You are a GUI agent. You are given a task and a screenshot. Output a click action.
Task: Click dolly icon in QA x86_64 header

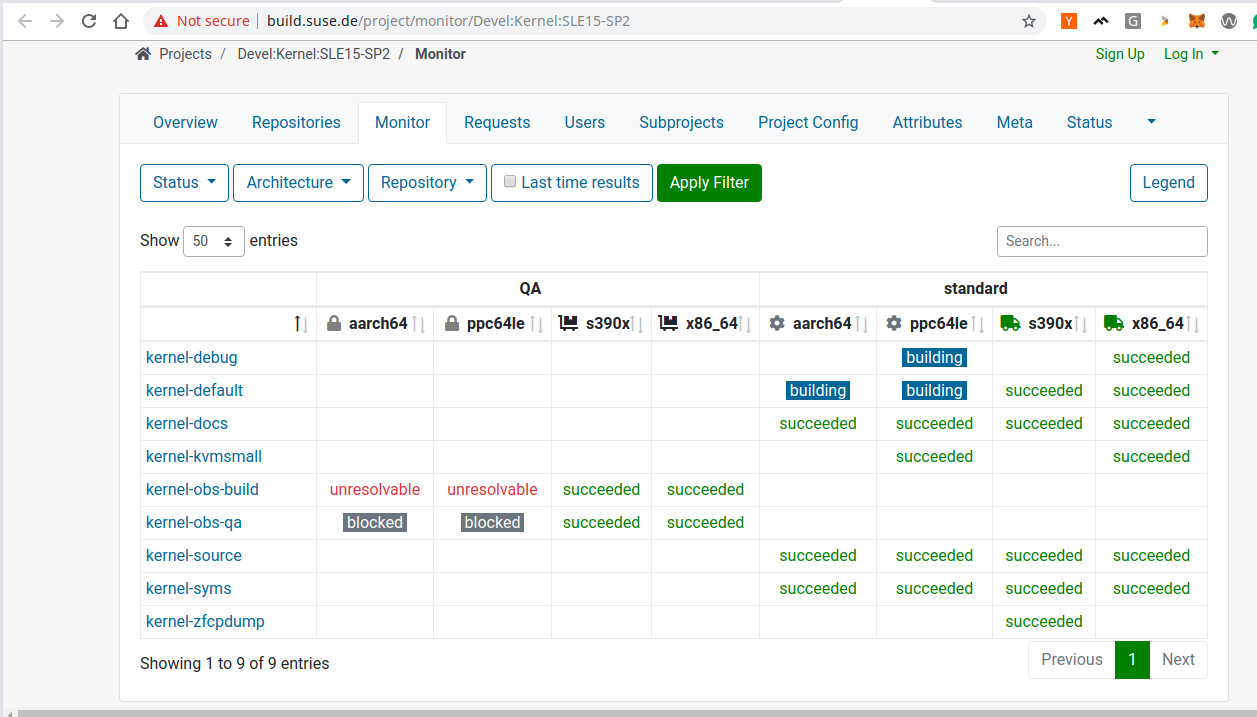pos(669,323)
